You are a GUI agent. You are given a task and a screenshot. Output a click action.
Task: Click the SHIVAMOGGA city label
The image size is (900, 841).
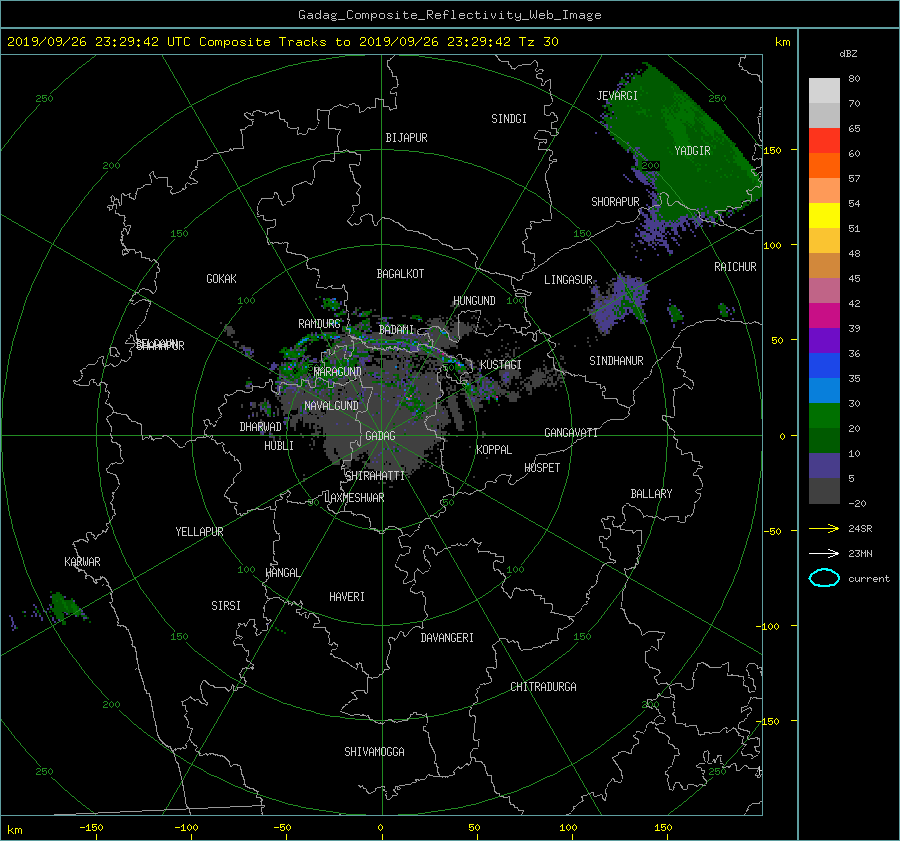click(x=374, y=751)
